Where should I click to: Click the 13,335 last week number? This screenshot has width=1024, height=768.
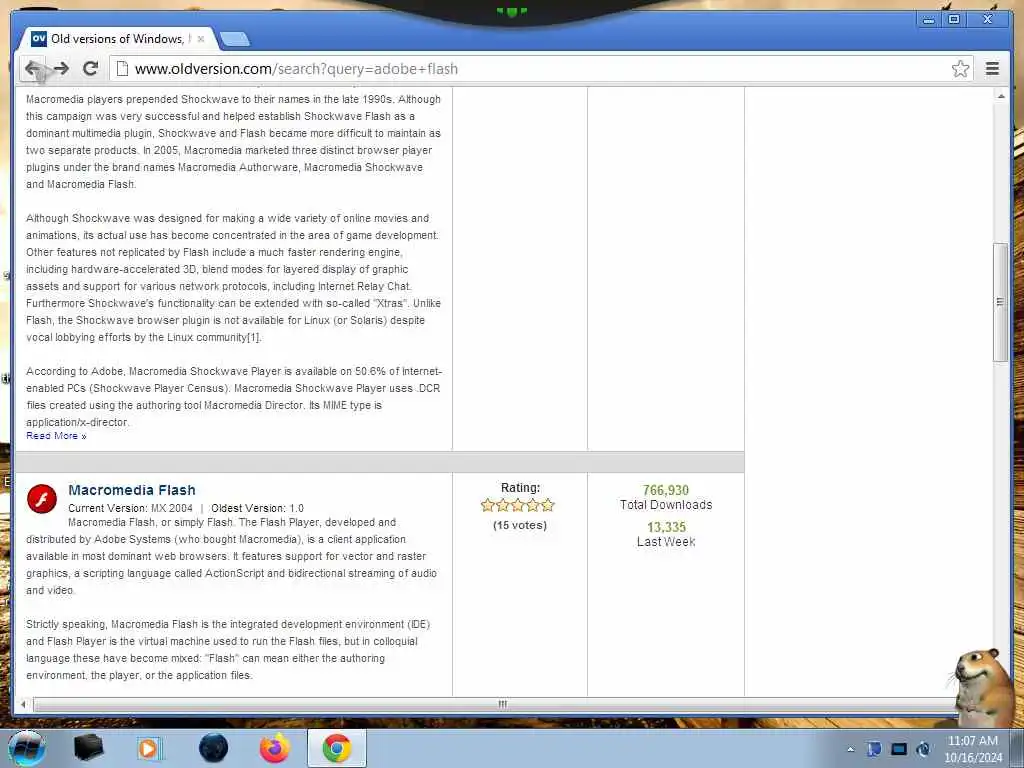point(666,527)
